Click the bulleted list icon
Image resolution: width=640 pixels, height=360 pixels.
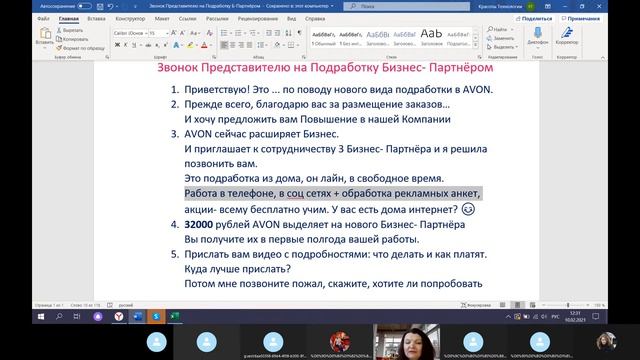(225, 33)
